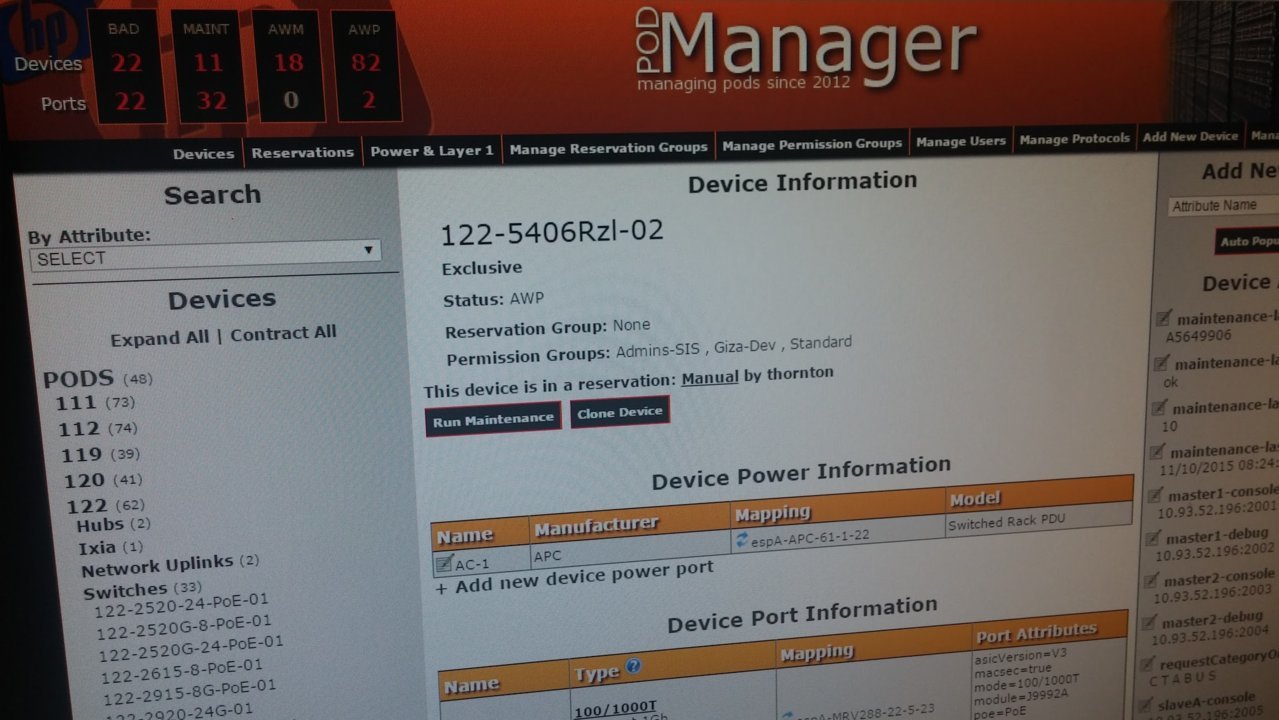Image resolution: width=1279 pixels, height=720 pixels.
Task: Click edit icon of maintenance attribute dated 11/10/2015
Action: click(x=1157, y=452)
